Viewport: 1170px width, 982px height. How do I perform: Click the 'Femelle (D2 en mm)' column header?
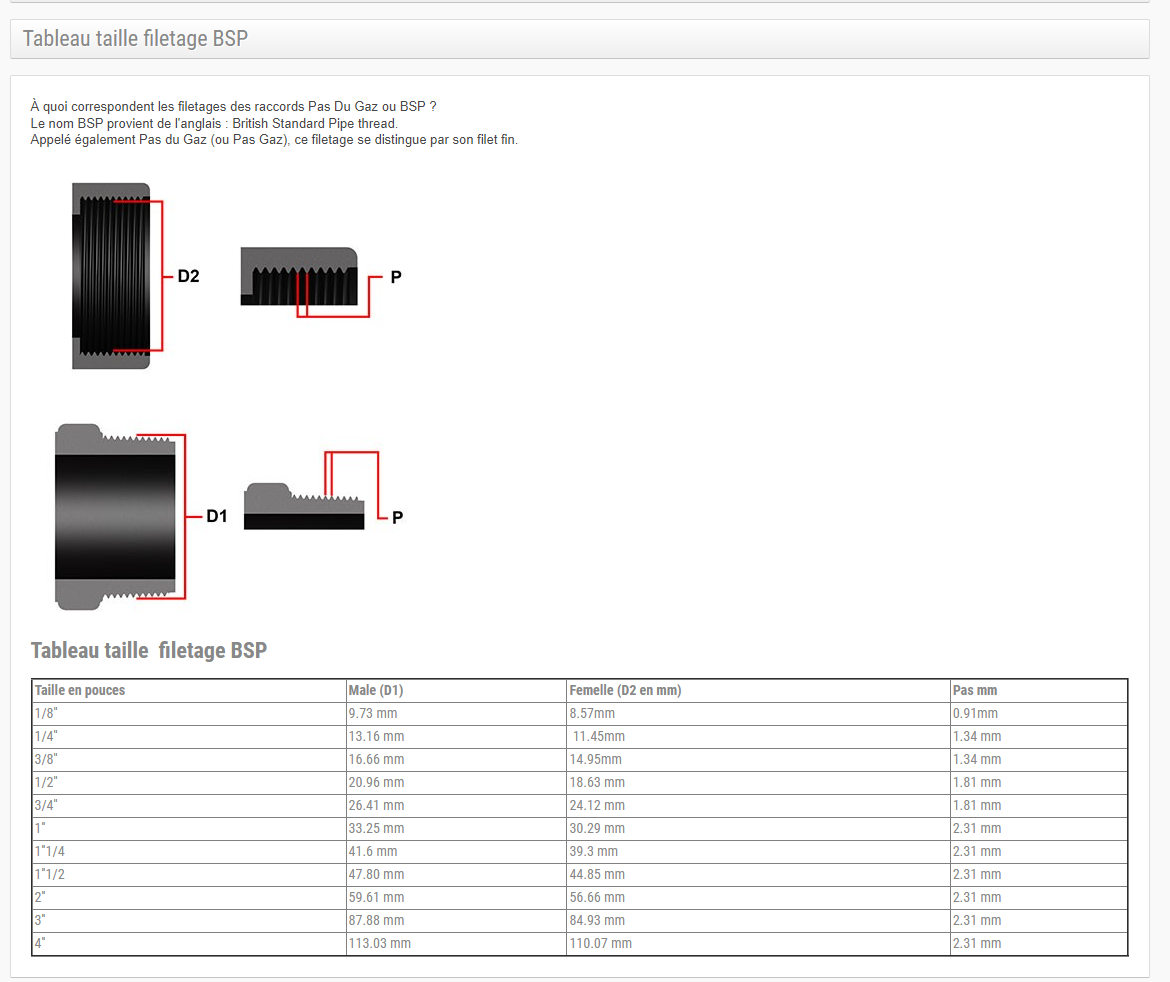(625, 690)
